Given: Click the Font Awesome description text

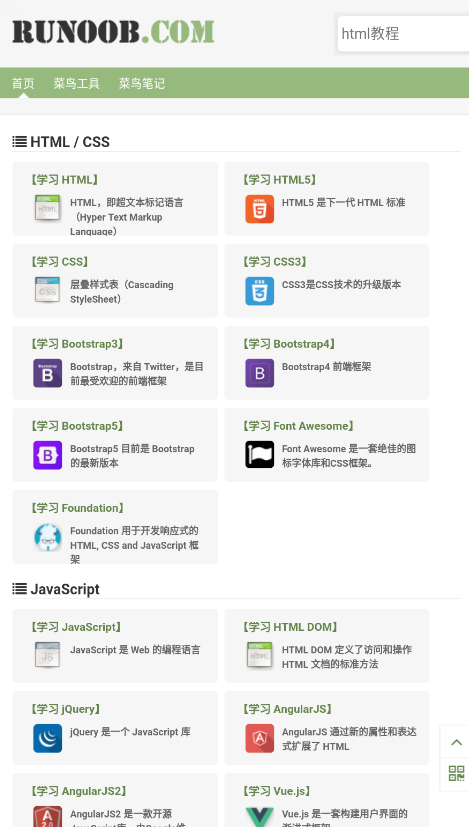Looking at the screenshot, I should pos(349,456).
